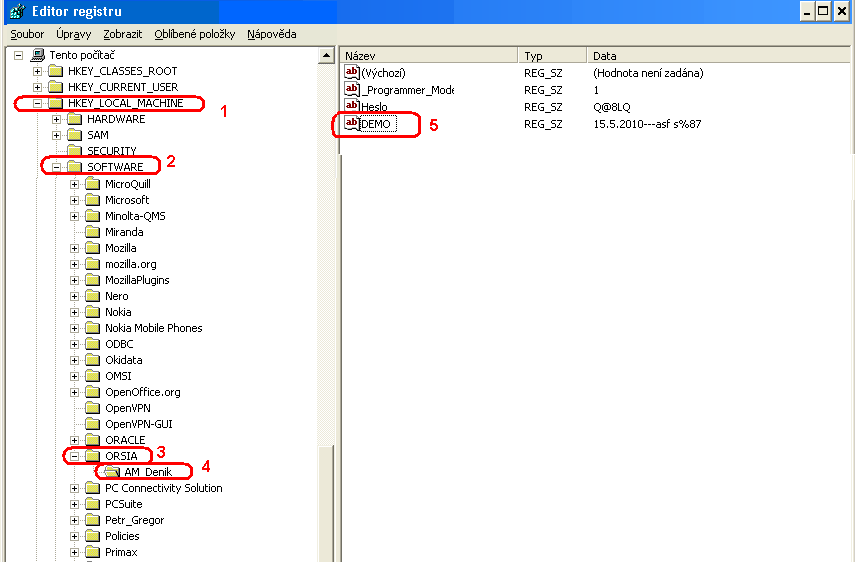Image resolution: width=855 pixels, height=562 pixels.
Task: Click the Nero folder icon
Action: coord(93,296)
